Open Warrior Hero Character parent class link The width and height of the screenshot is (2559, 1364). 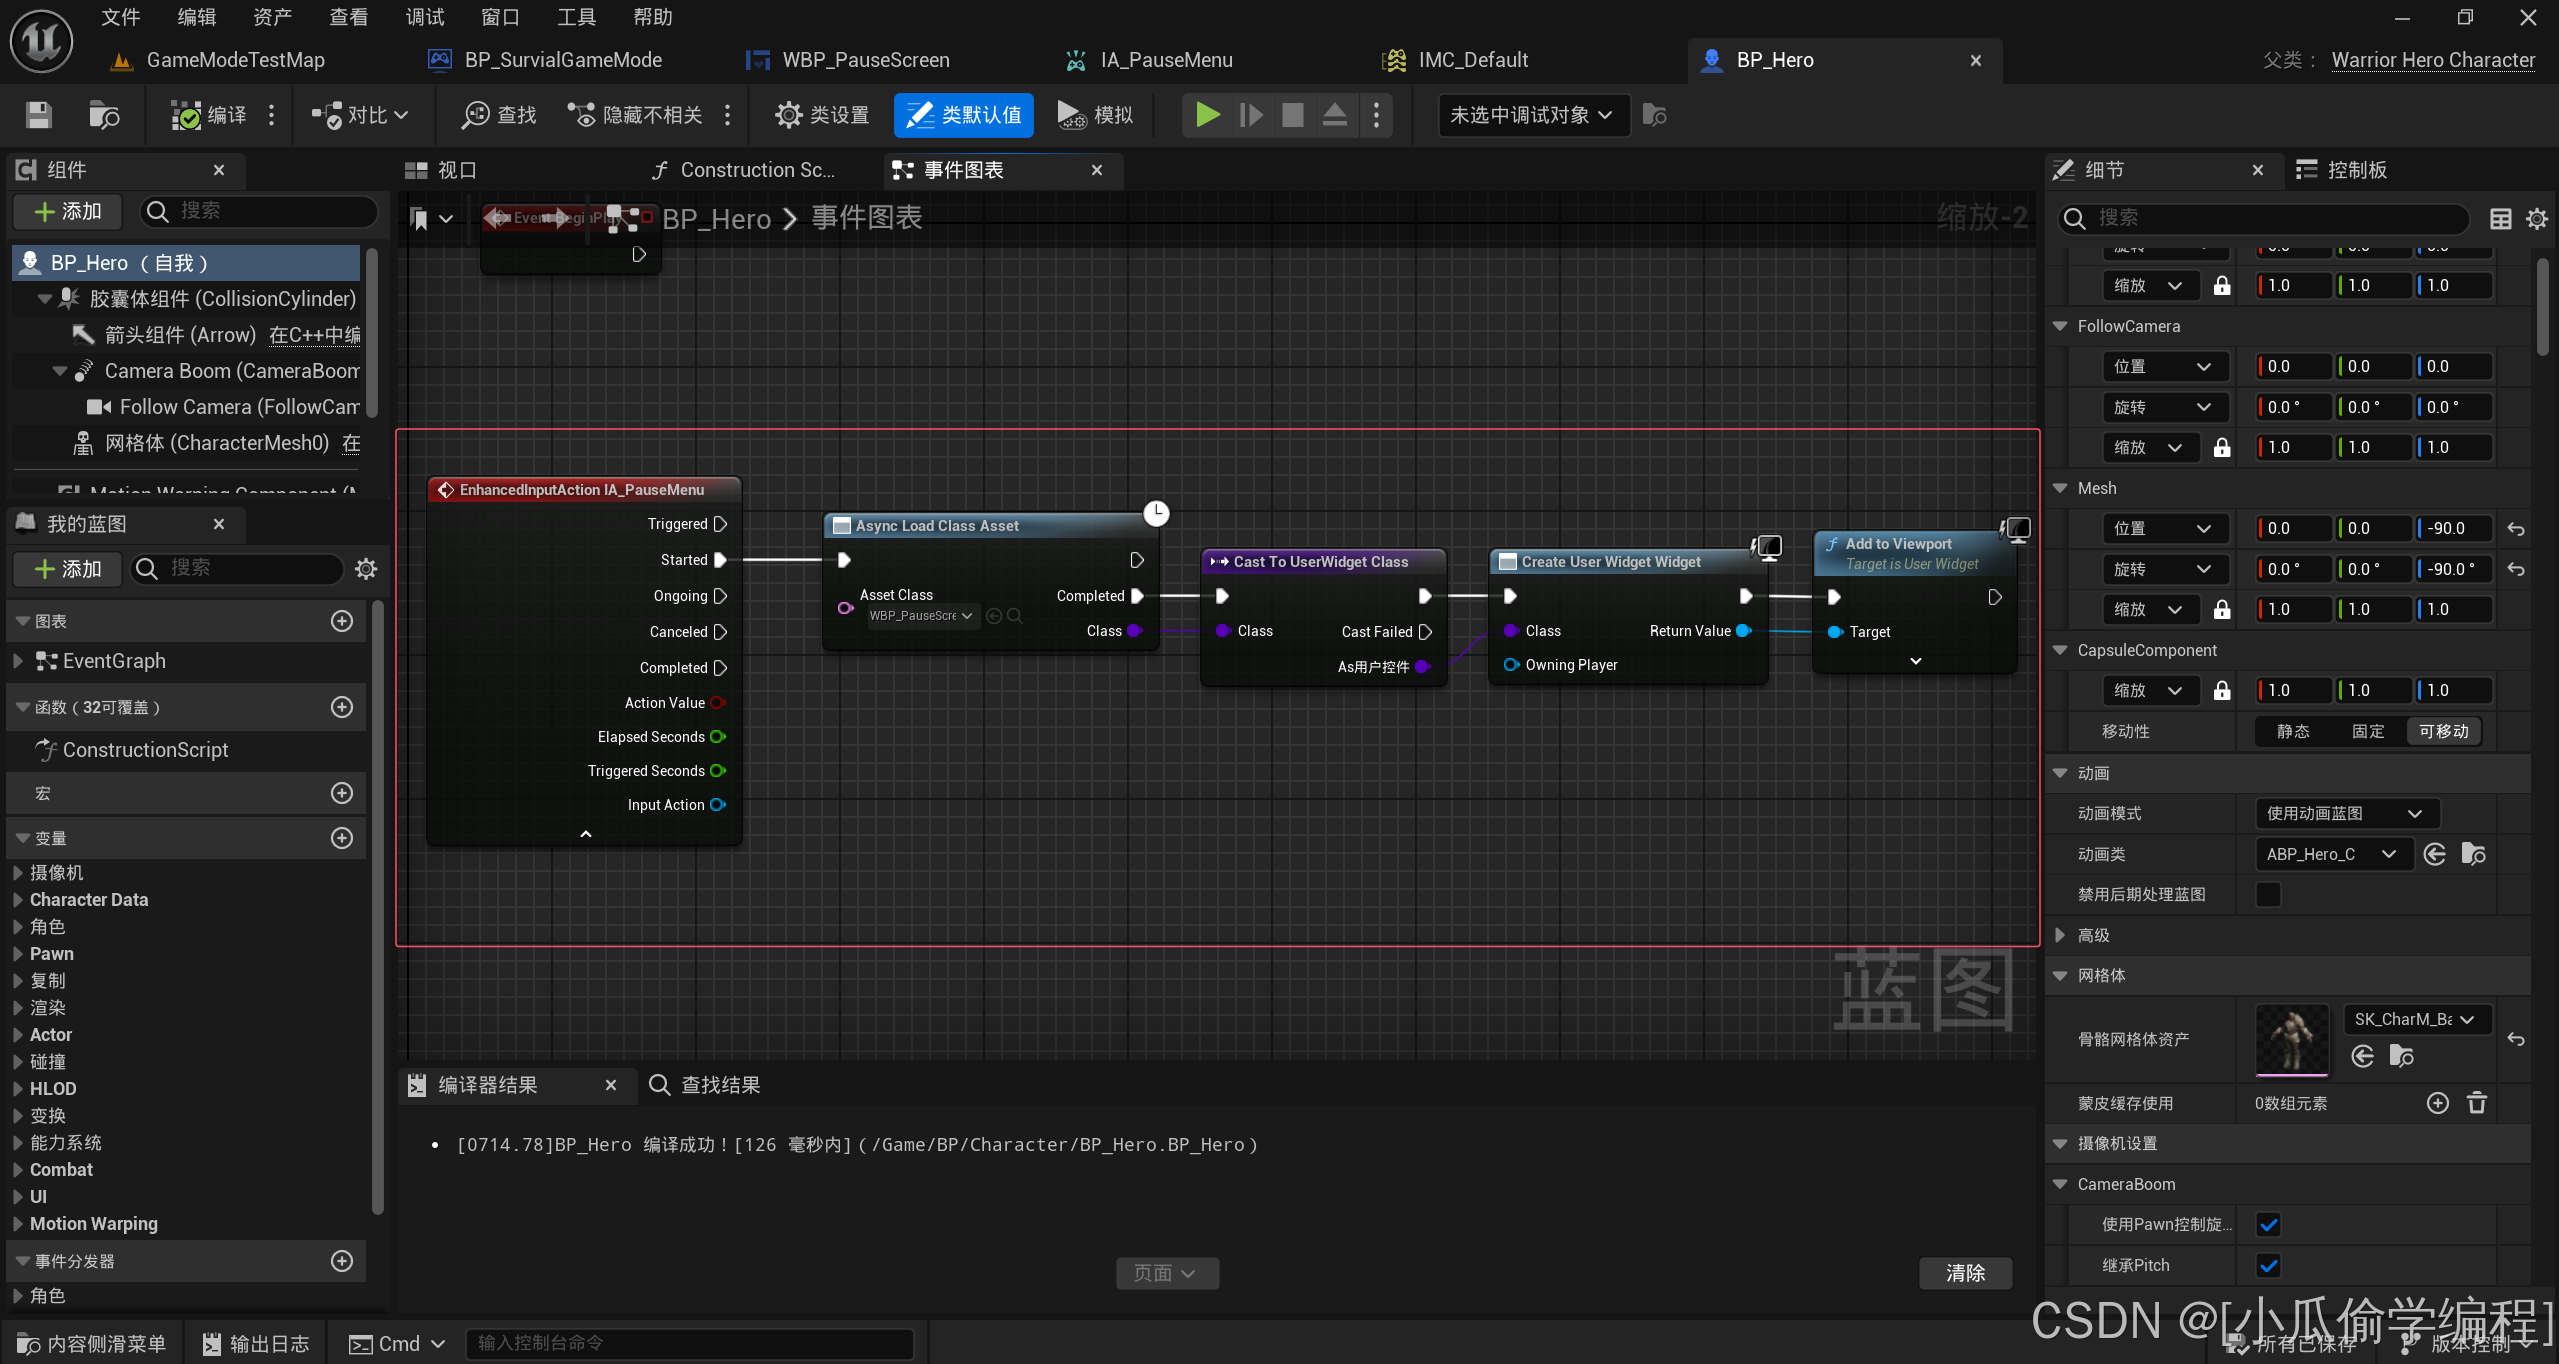(2433, 60)
